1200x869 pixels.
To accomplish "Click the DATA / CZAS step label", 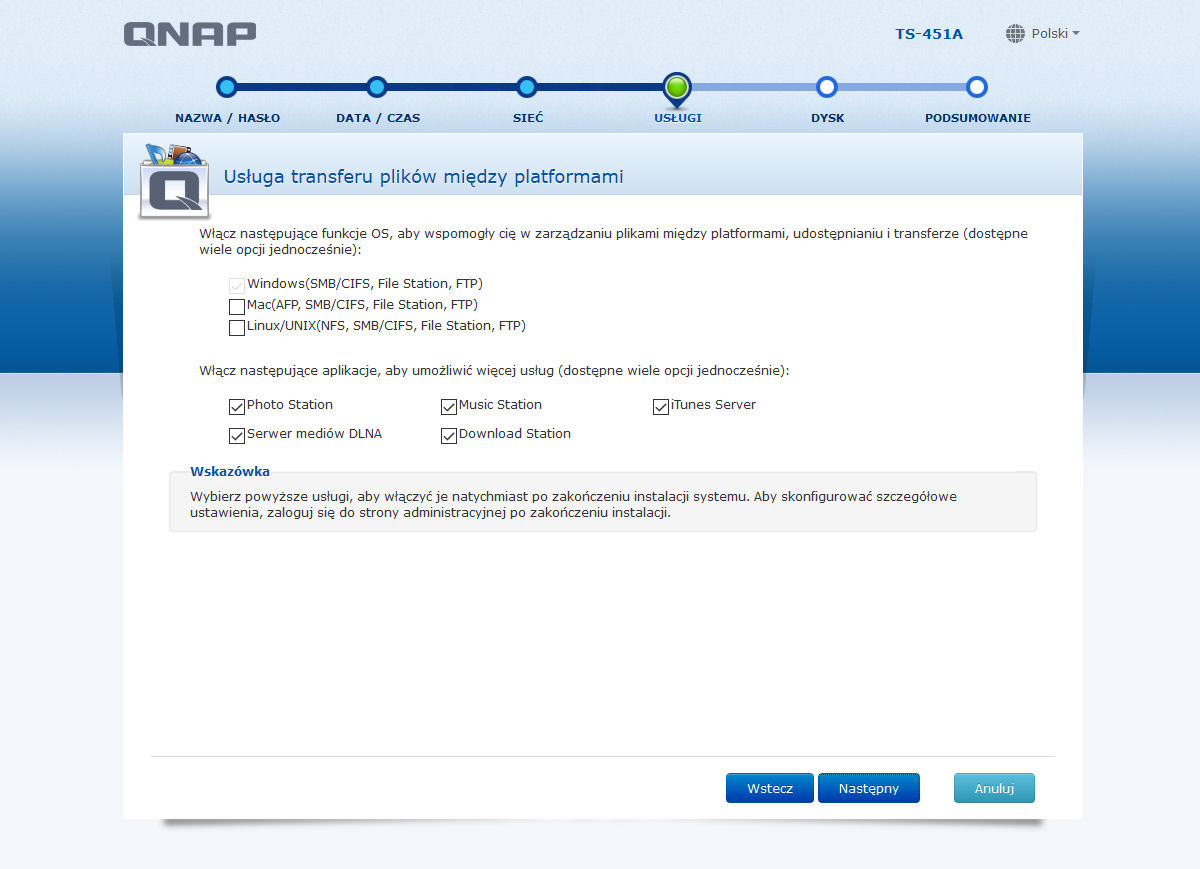I will tap(378, 118).
